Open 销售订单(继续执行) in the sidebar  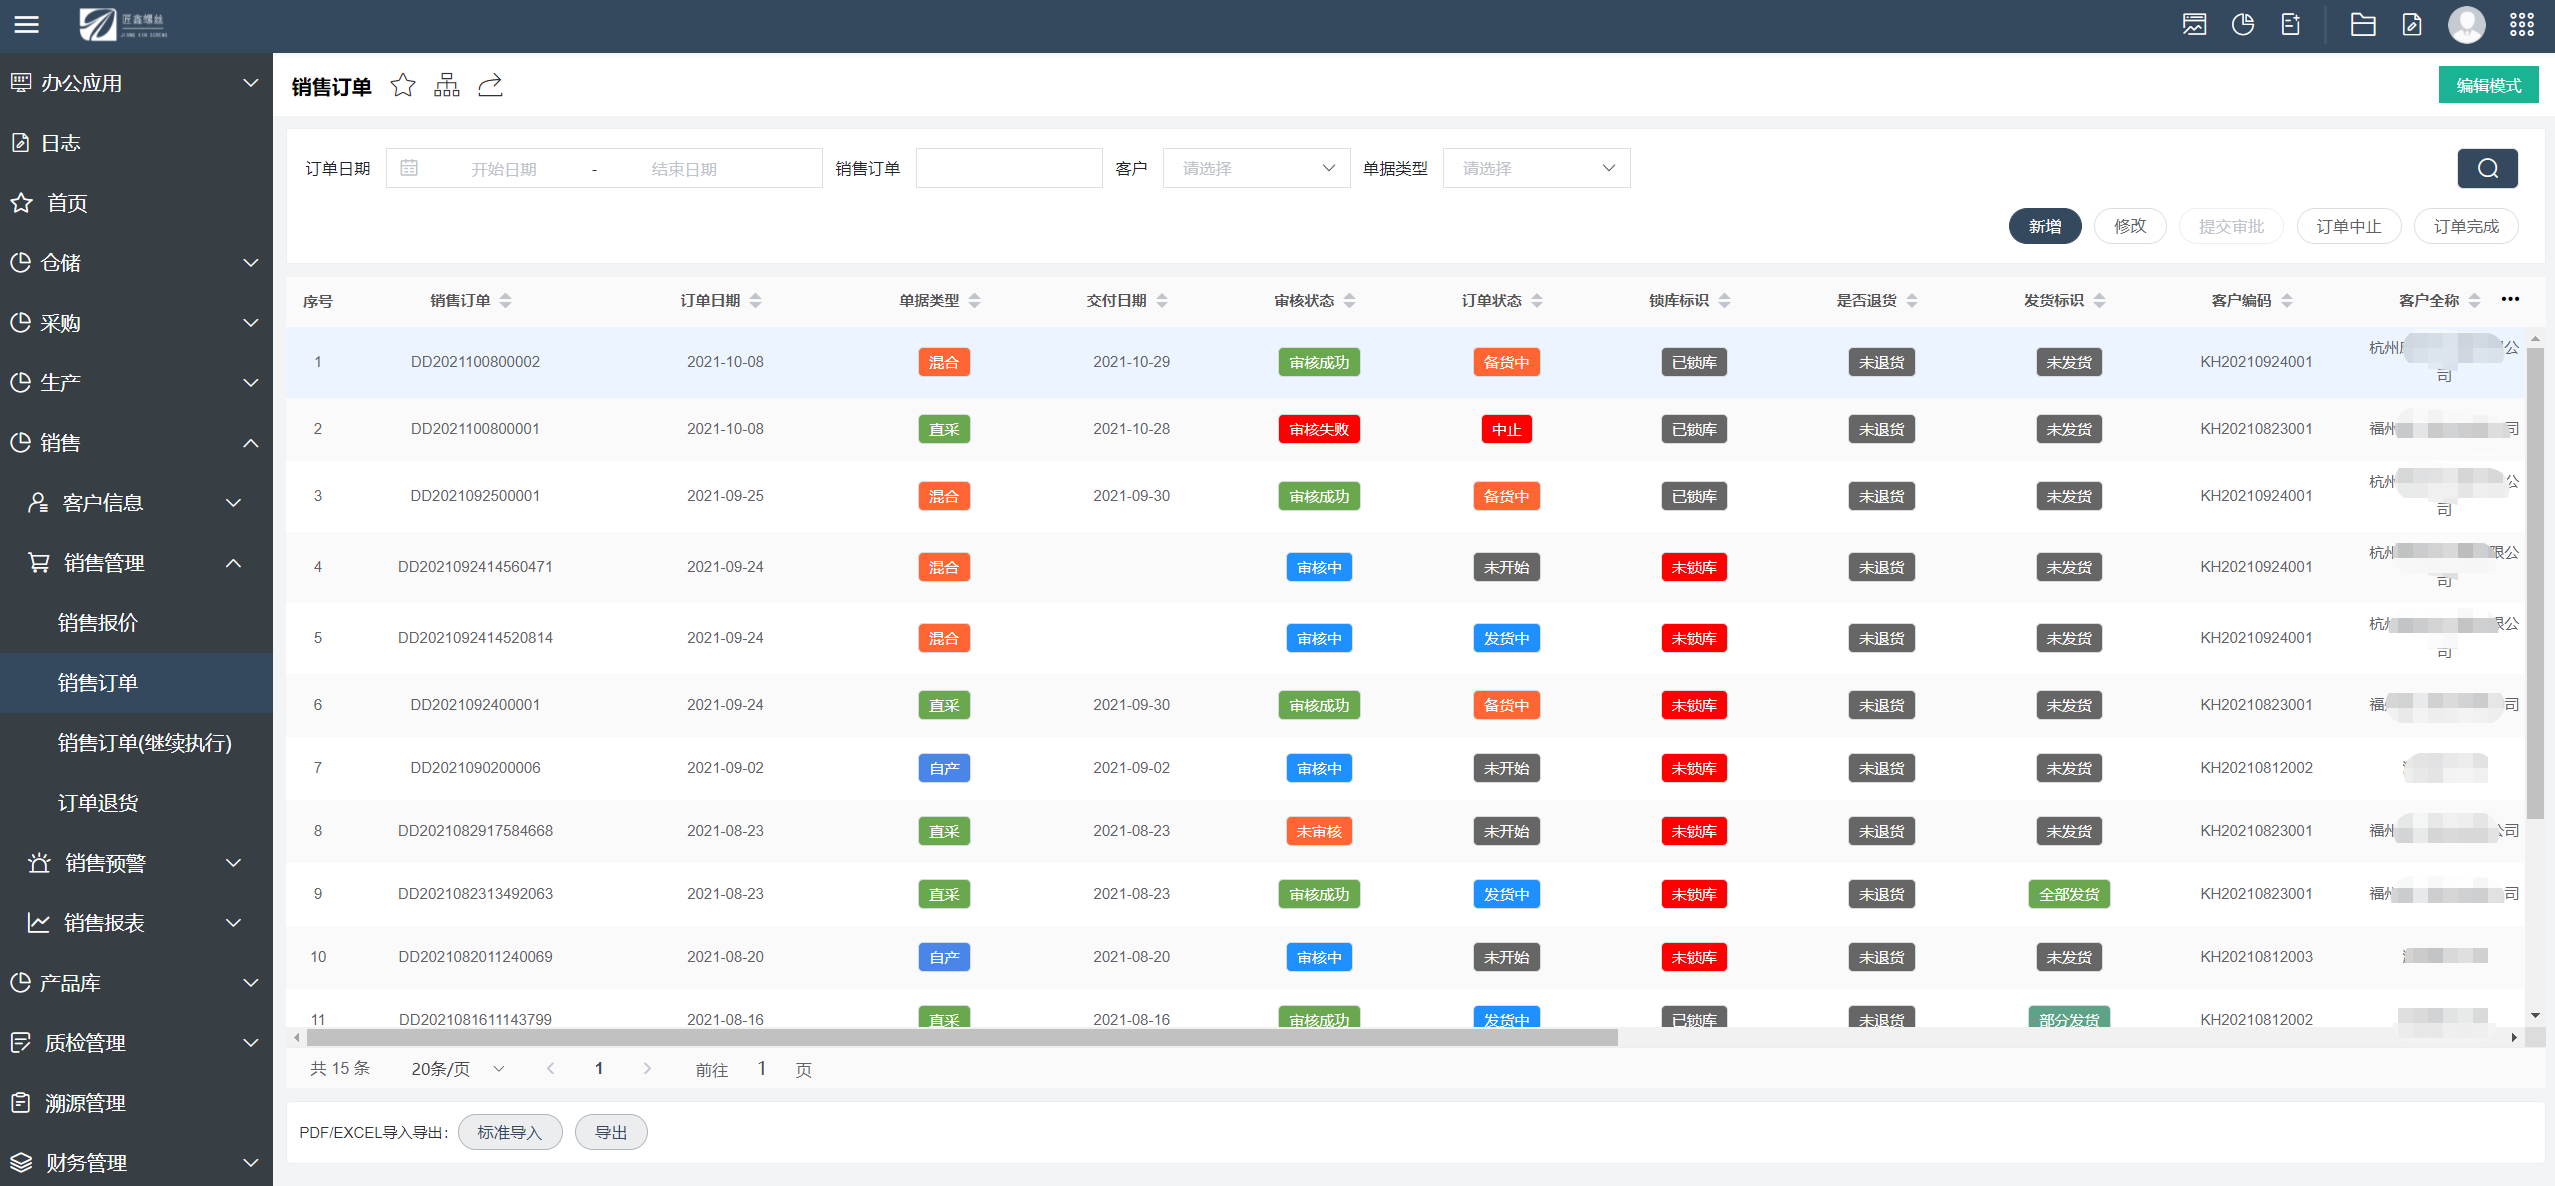[136, 743]
